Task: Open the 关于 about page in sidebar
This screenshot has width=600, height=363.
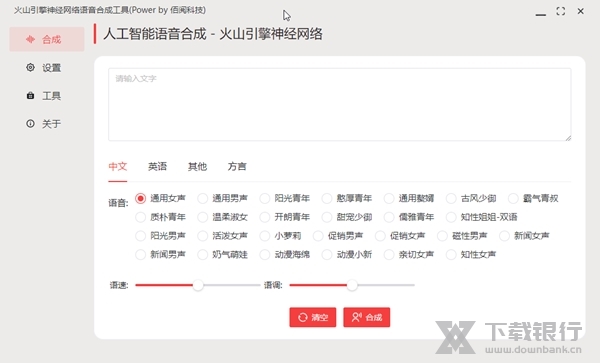Action: tap(47, 124)
